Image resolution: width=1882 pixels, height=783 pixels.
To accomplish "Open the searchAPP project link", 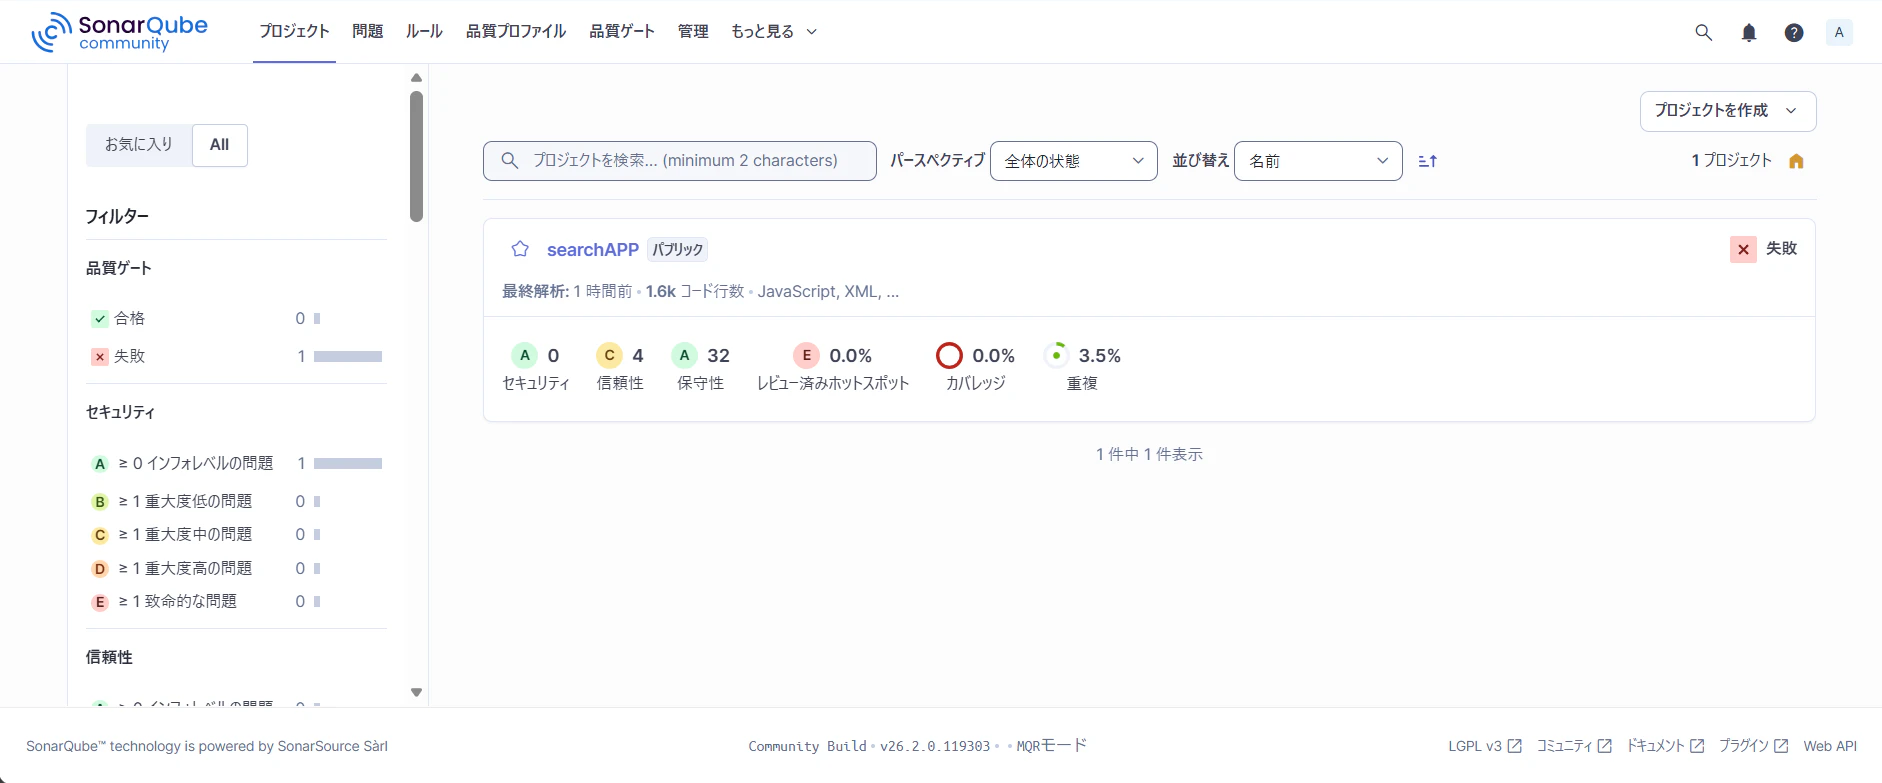I will pyautogui.click(x=593, y=250).
